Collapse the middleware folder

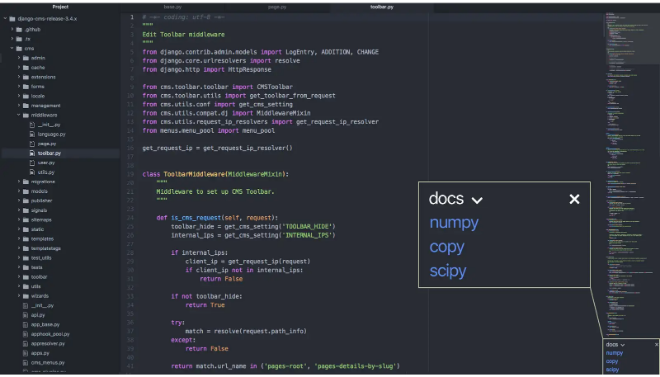click(19, 115)
